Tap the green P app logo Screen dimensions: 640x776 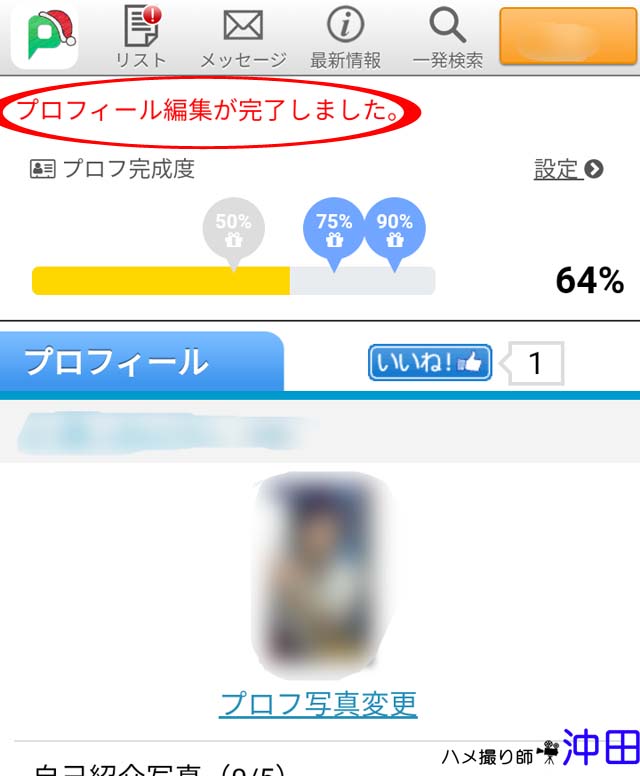46,36
